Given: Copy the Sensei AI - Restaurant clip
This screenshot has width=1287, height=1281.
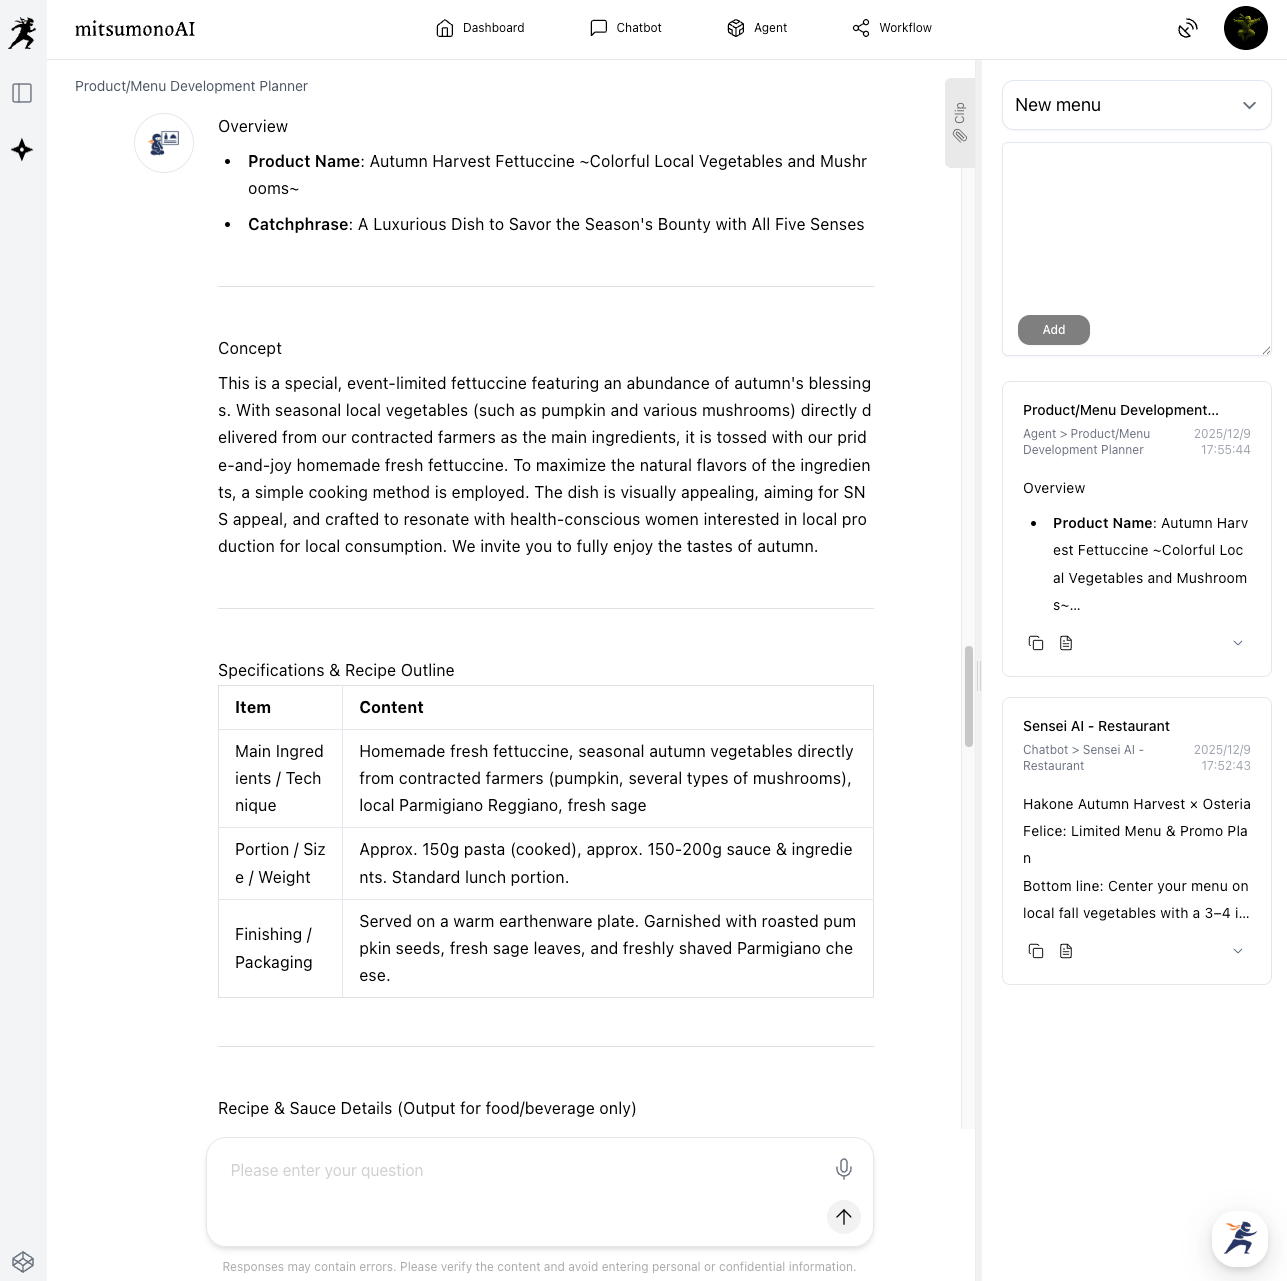Looking at the screenshot, I should click(x=1036, y=951).
